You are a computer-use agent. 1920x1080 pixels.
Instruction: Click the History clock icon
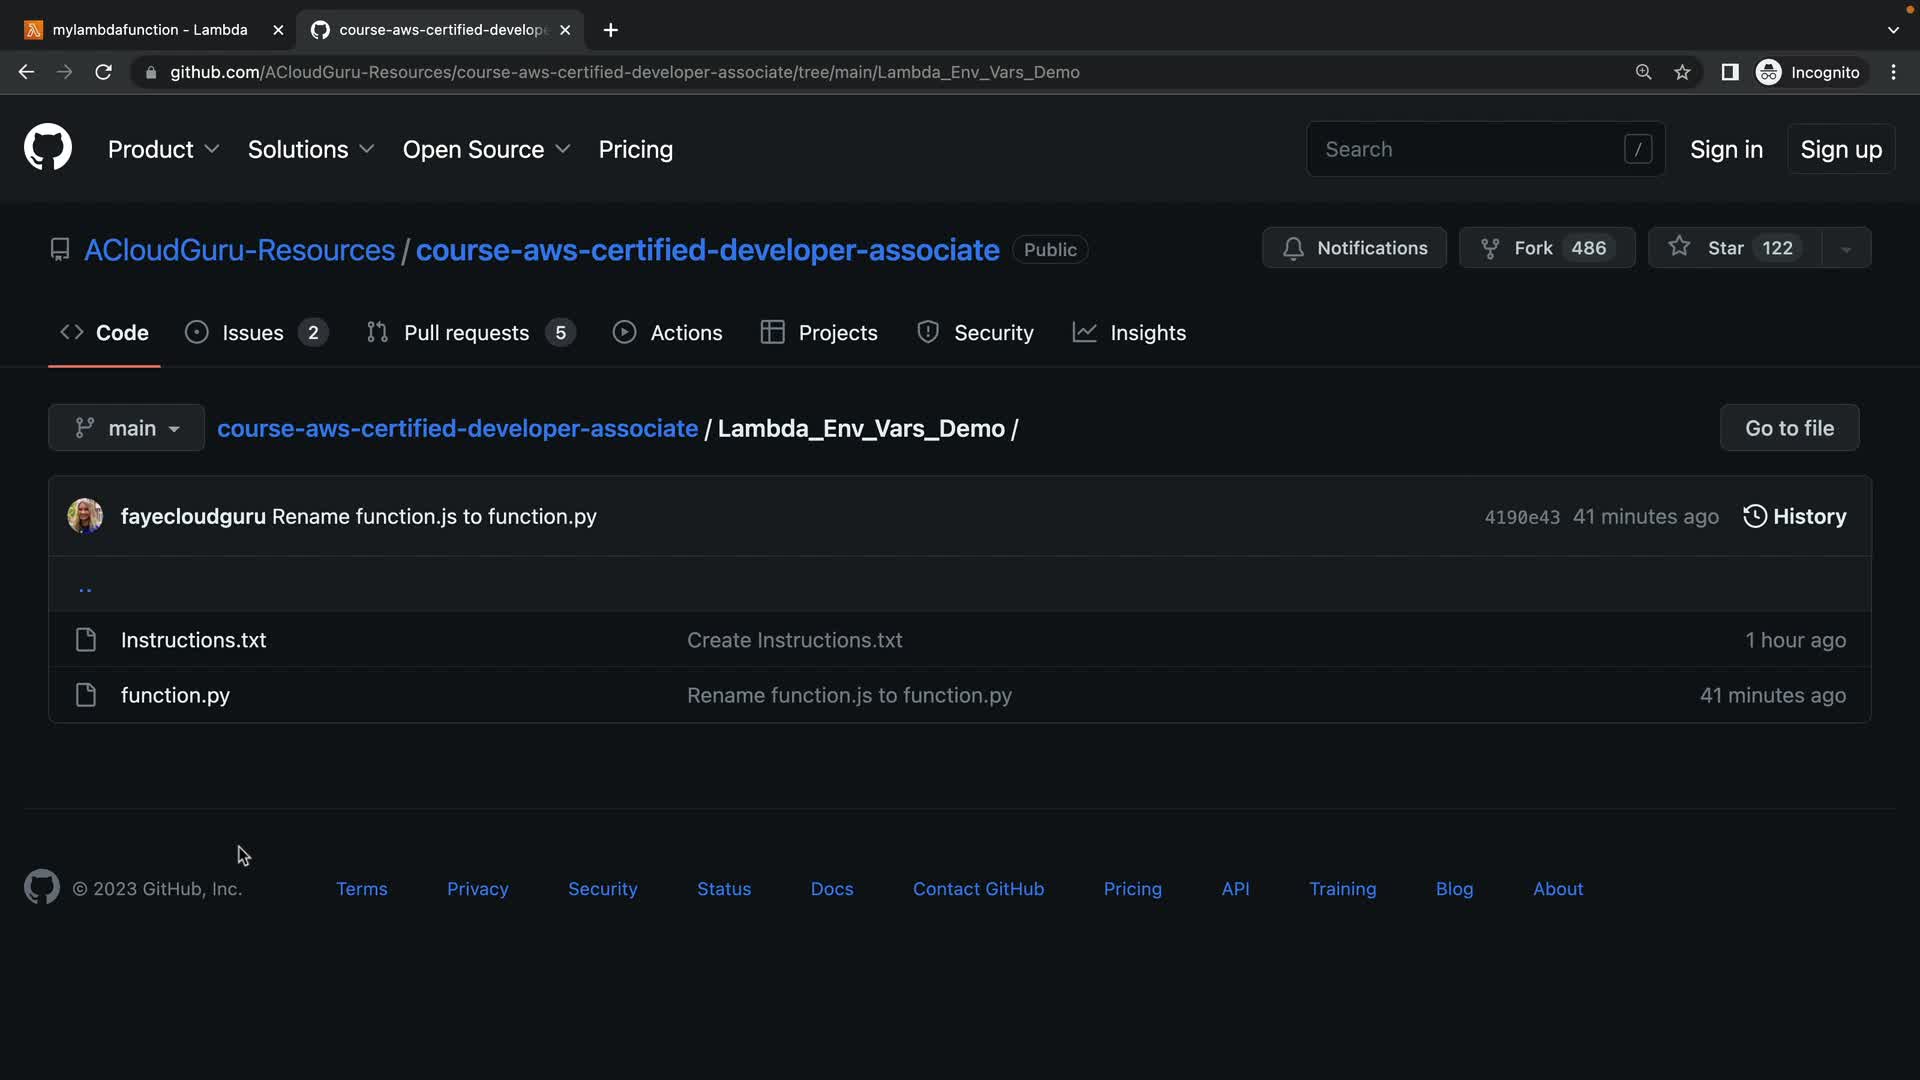1754,516
